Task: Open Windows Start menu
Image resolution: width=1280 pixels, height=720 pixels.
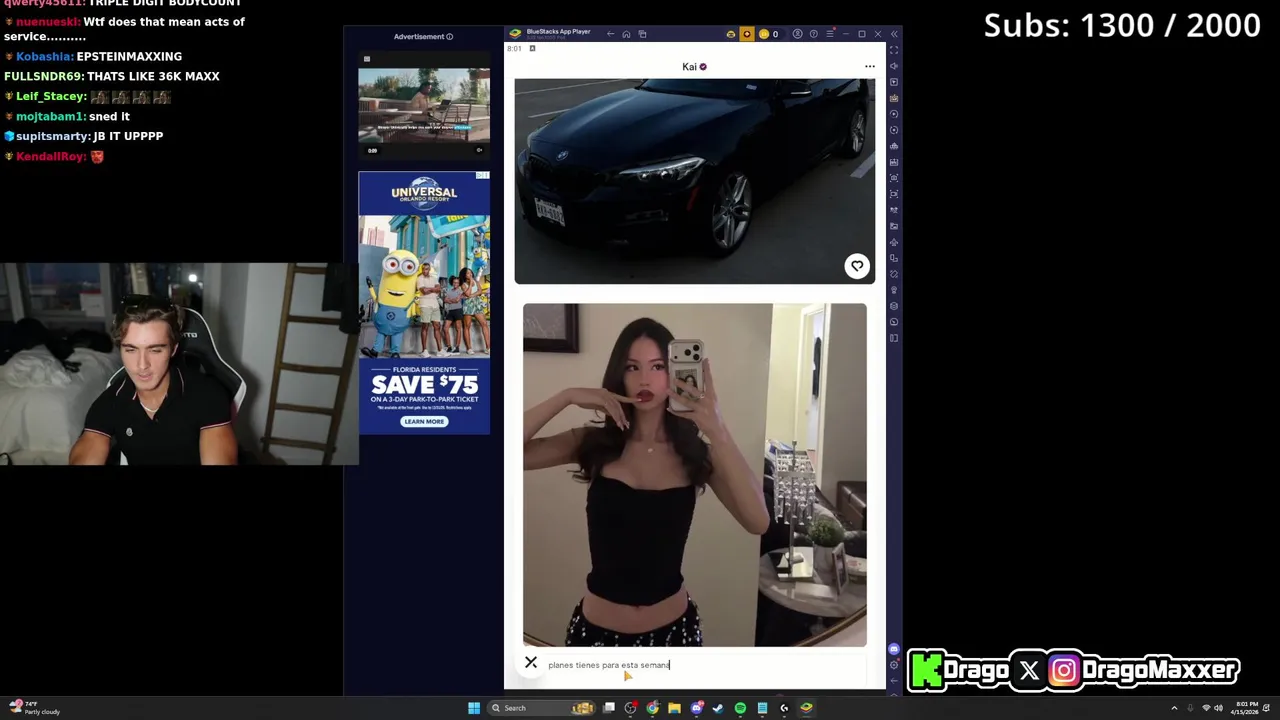Action: tap(474, 708)
